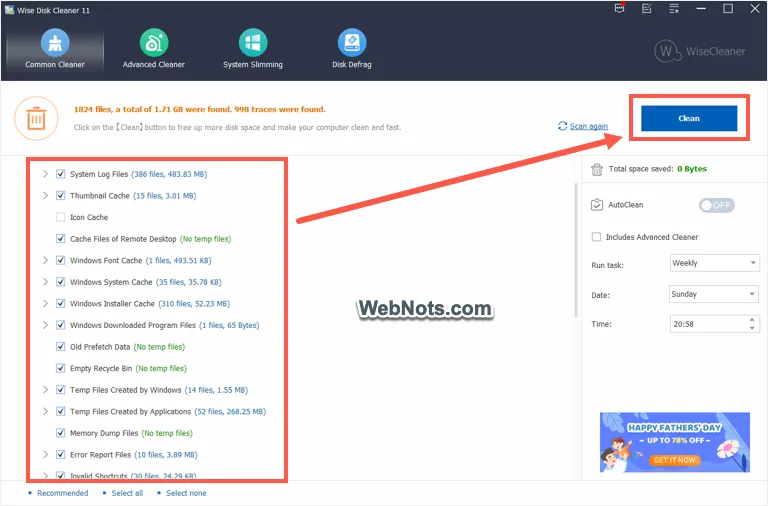
Task: Uncheck Cache Files of Remote Desktop
Action: tap(60, 239)
